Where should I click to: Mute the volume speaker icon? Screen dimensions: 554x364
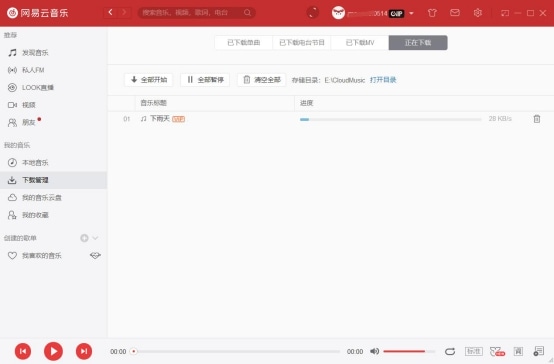375,351
